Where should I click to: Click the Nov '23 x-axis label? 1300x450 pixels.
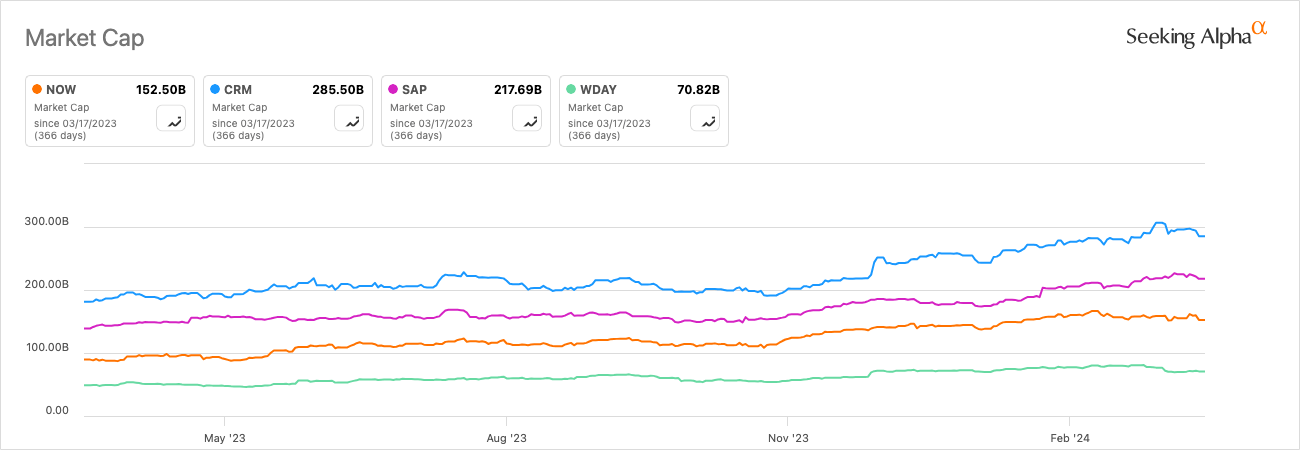[787, 437]
